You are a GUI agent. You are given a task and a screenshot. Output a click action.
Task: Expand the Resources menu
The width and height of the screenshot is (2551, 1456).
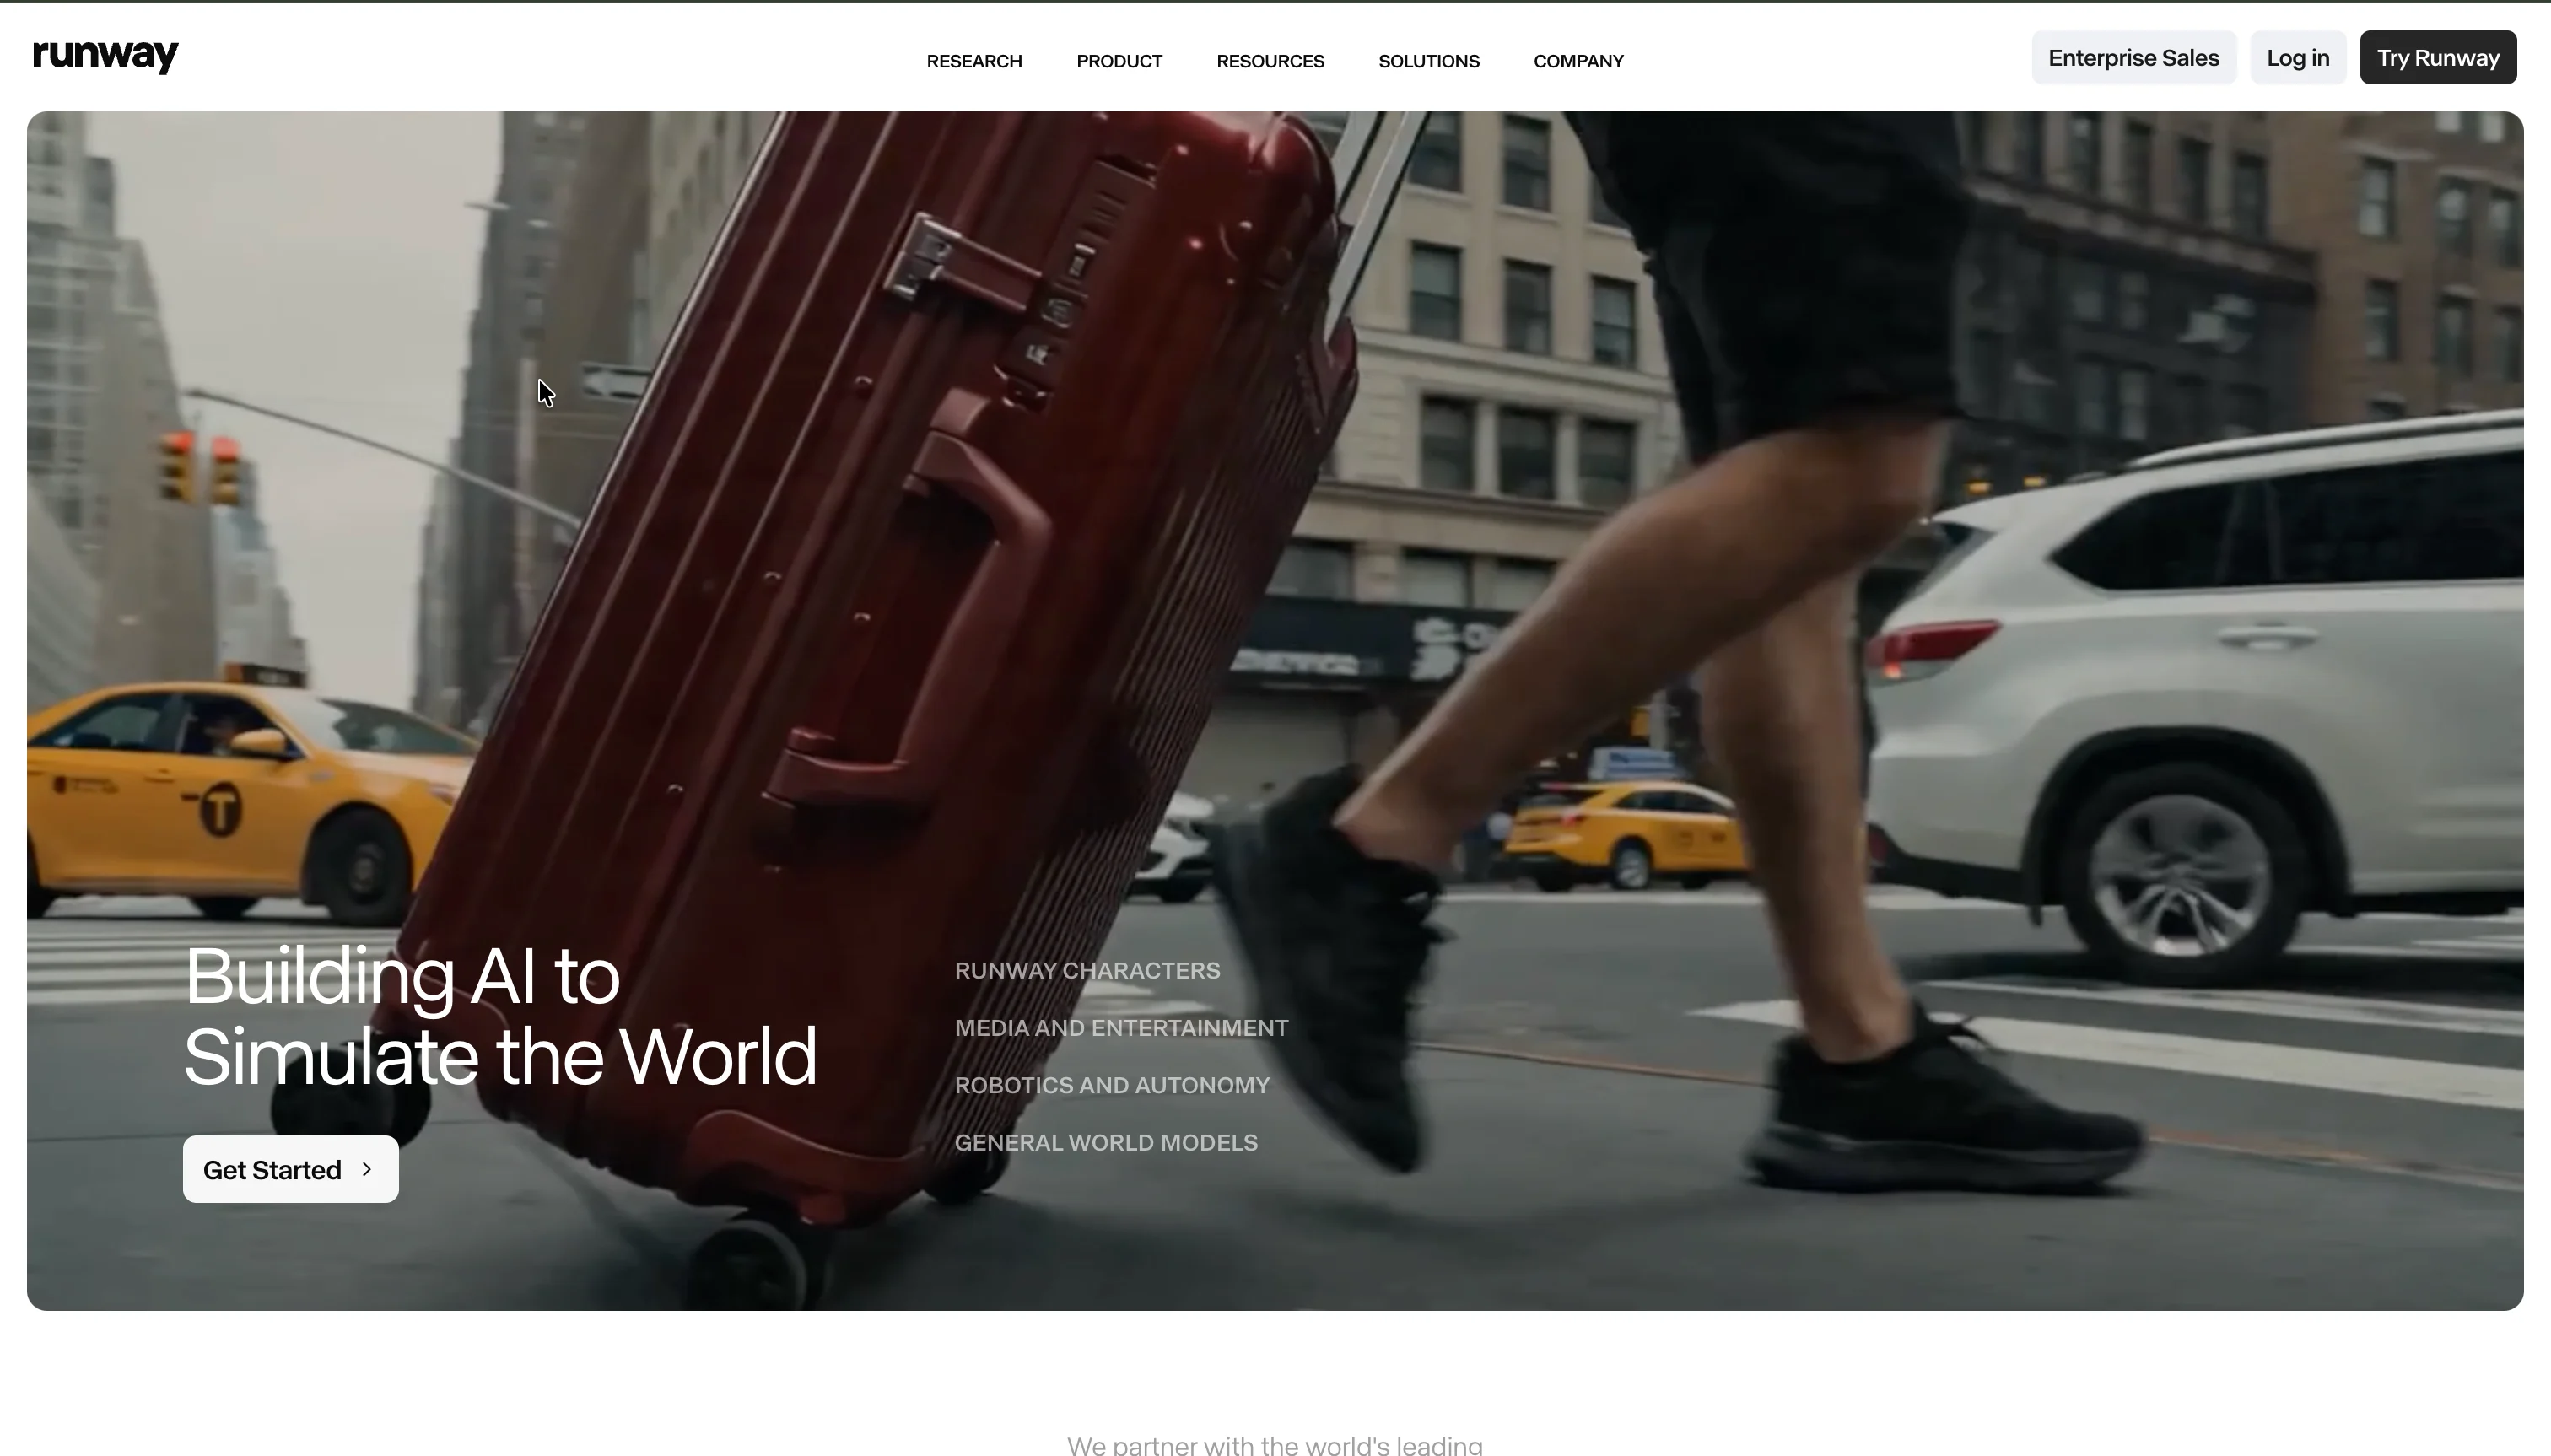(x=1269, y=61)
